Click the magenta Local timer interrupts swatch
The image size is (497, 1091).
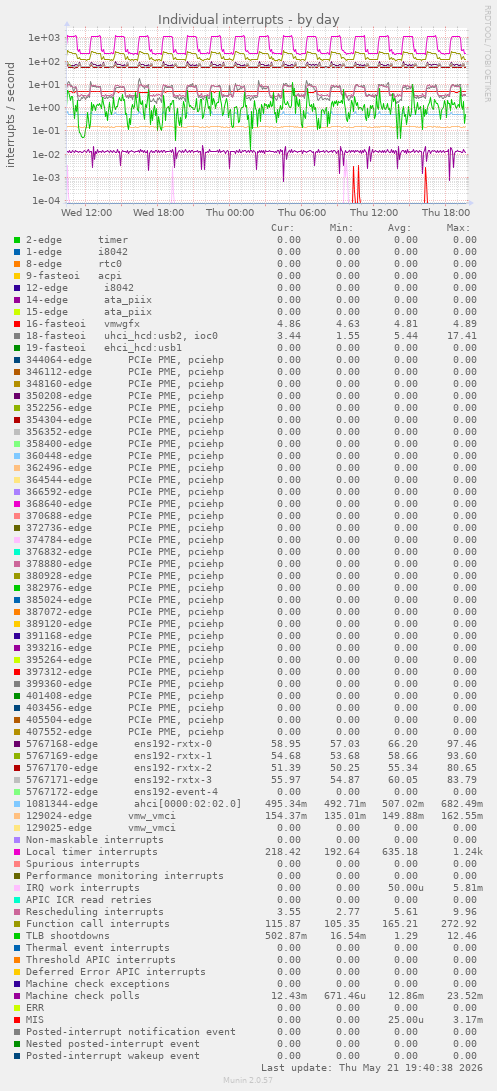(x=17, y=852)
